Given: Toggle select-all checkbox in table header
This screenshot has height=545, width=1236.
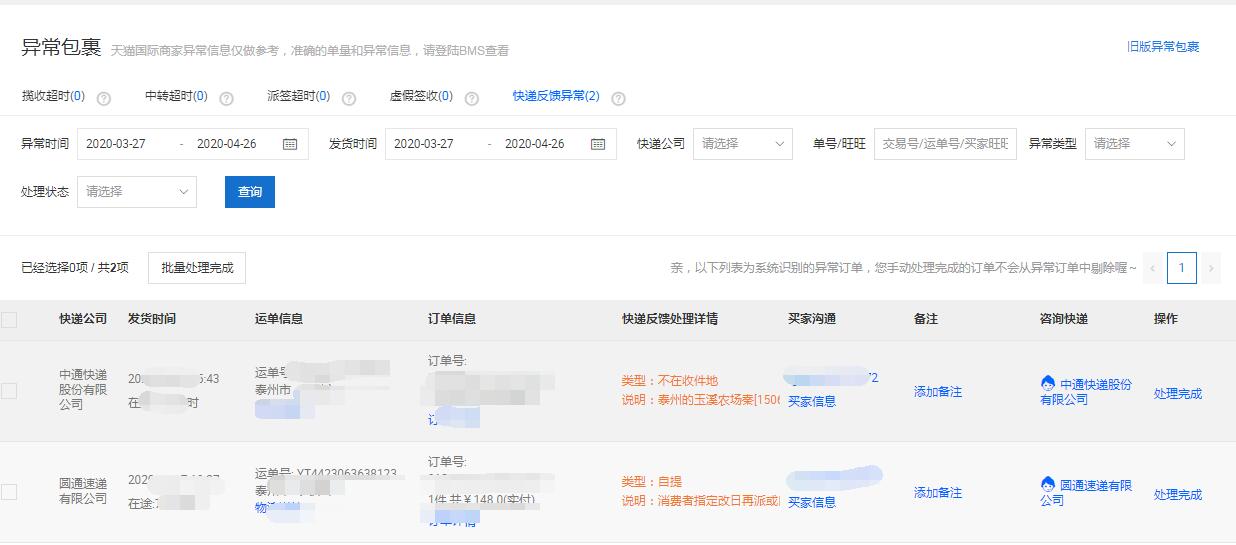Looking at the screenshot, I should tap(9, 320).
